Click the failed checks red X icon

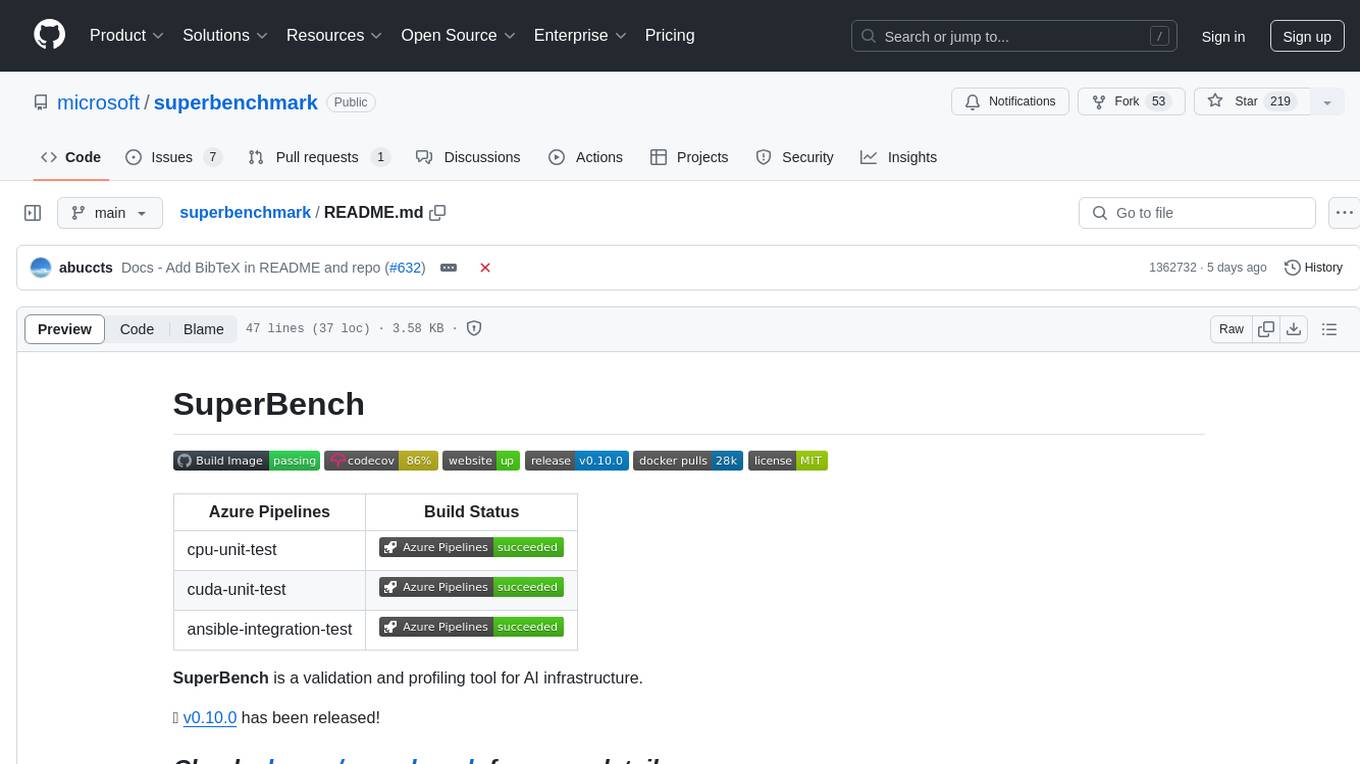pyautogui.click(x=485, y=268)
